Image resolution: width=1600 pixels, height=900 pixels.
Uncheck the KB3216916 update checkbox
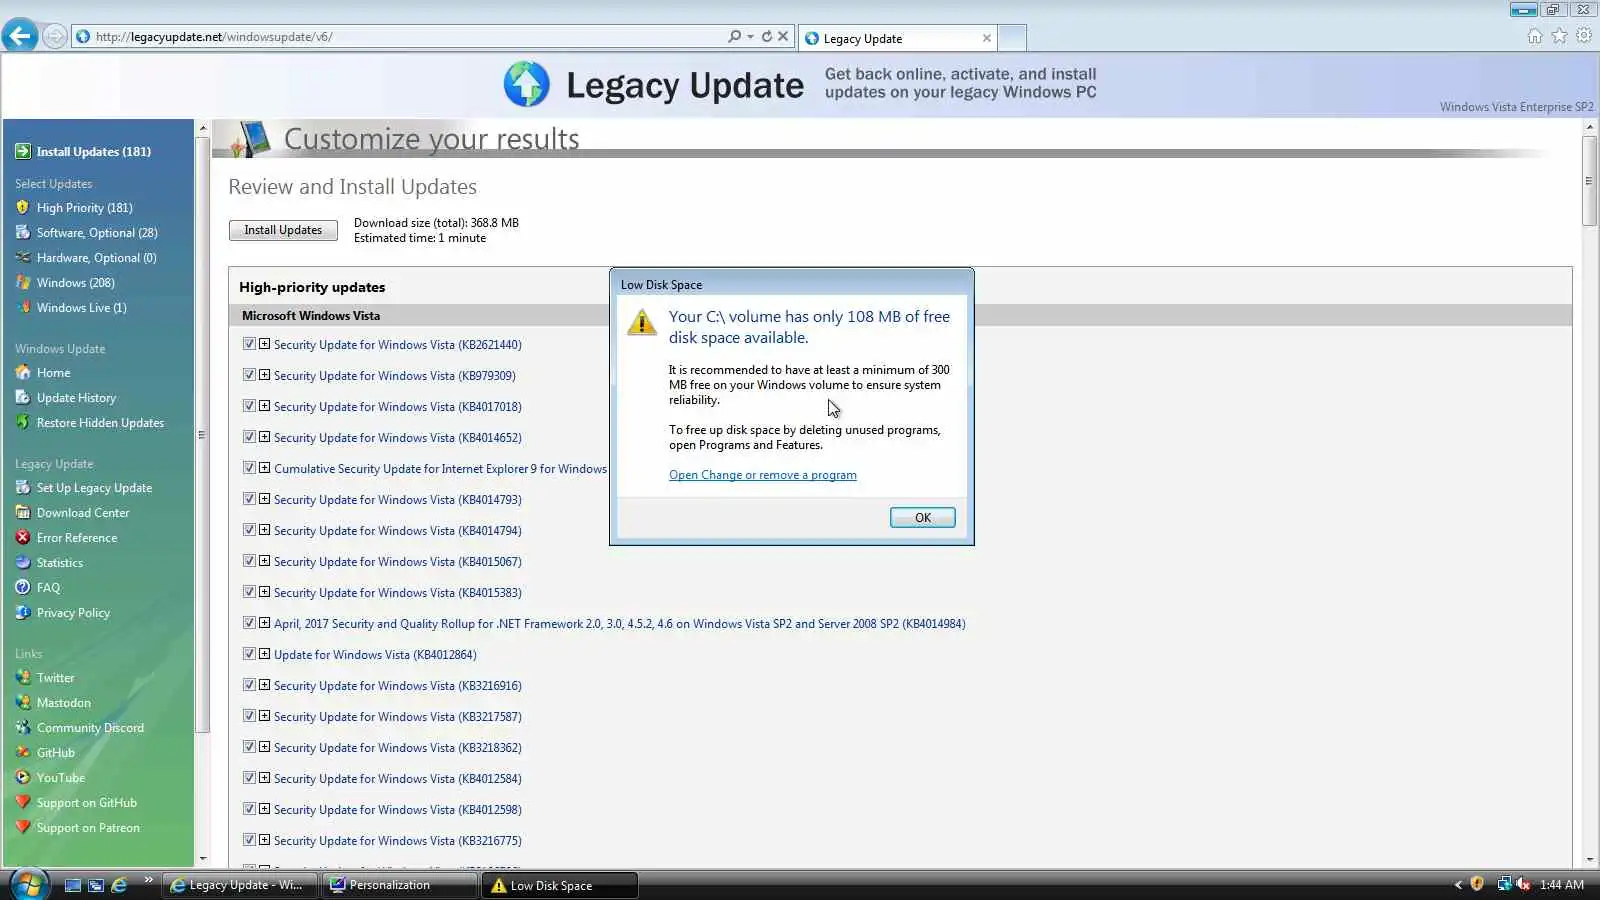249,685
